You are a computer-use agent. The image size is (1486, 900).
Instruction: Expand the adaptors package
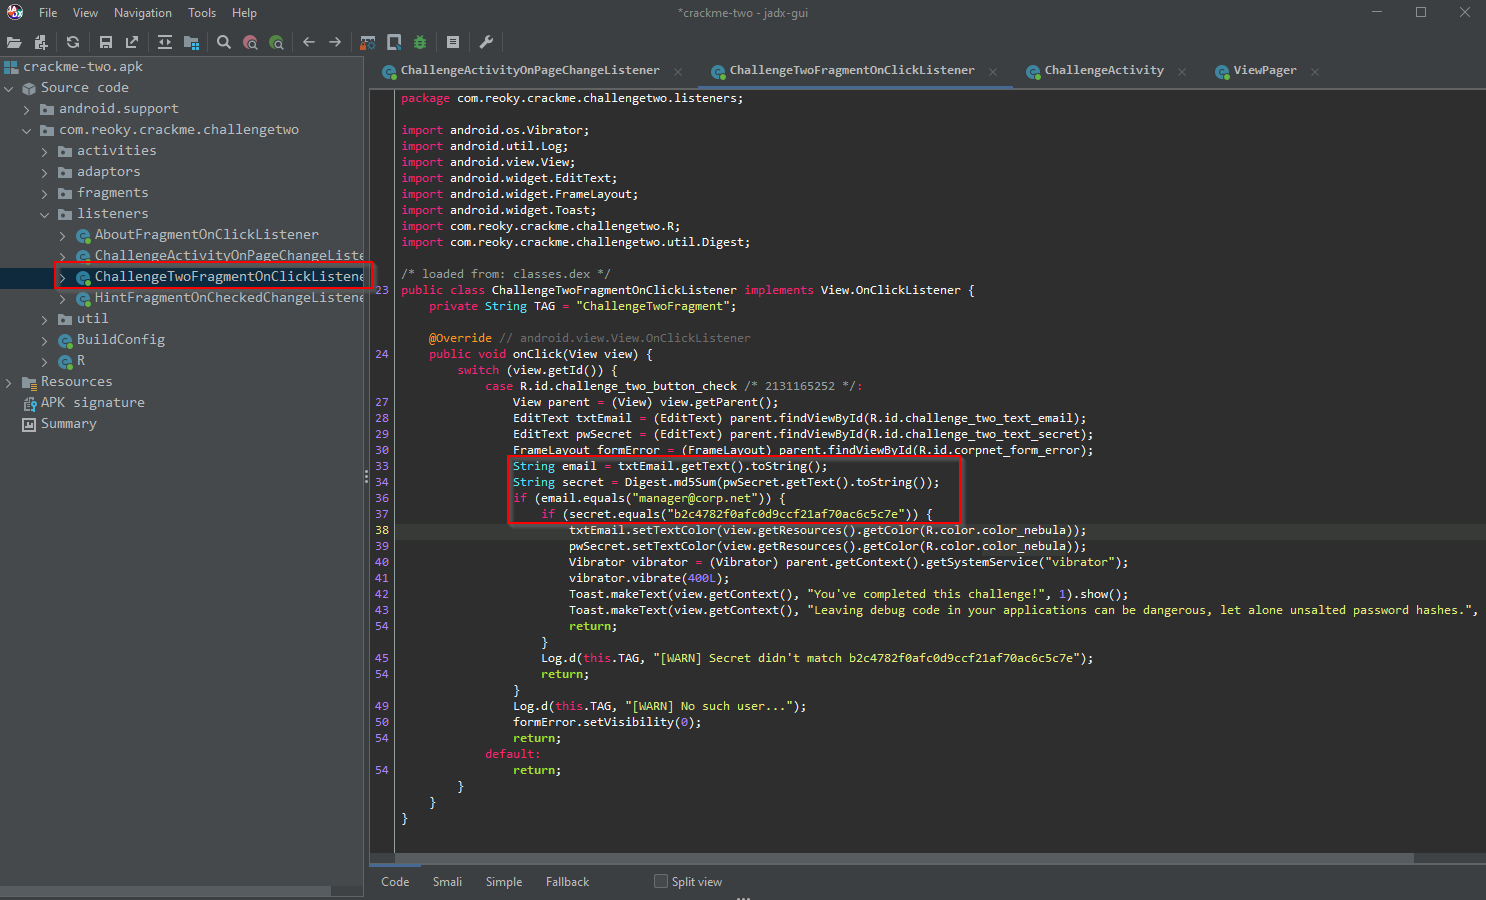click(45, 172)
